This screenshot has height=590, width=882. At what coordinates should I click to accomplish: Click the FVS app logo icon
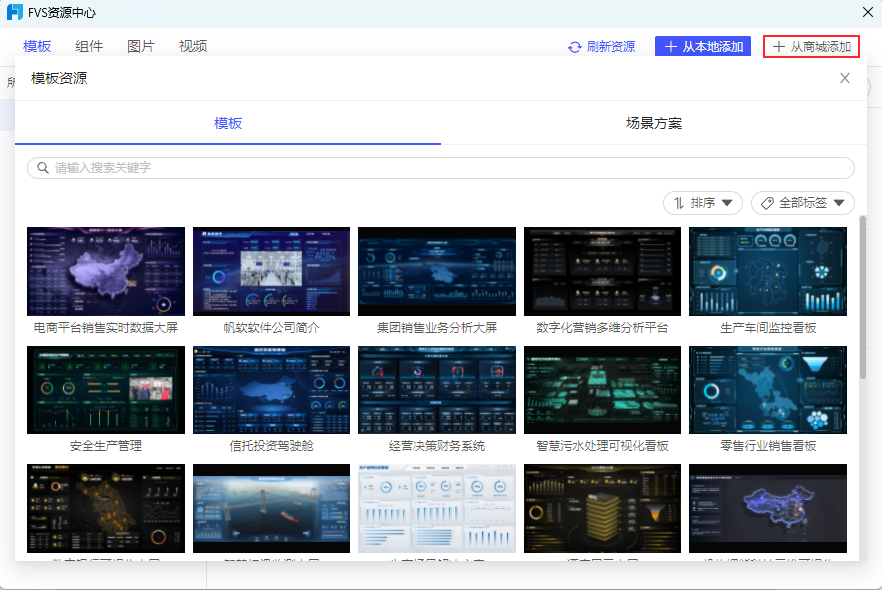[x=15, y=12]
